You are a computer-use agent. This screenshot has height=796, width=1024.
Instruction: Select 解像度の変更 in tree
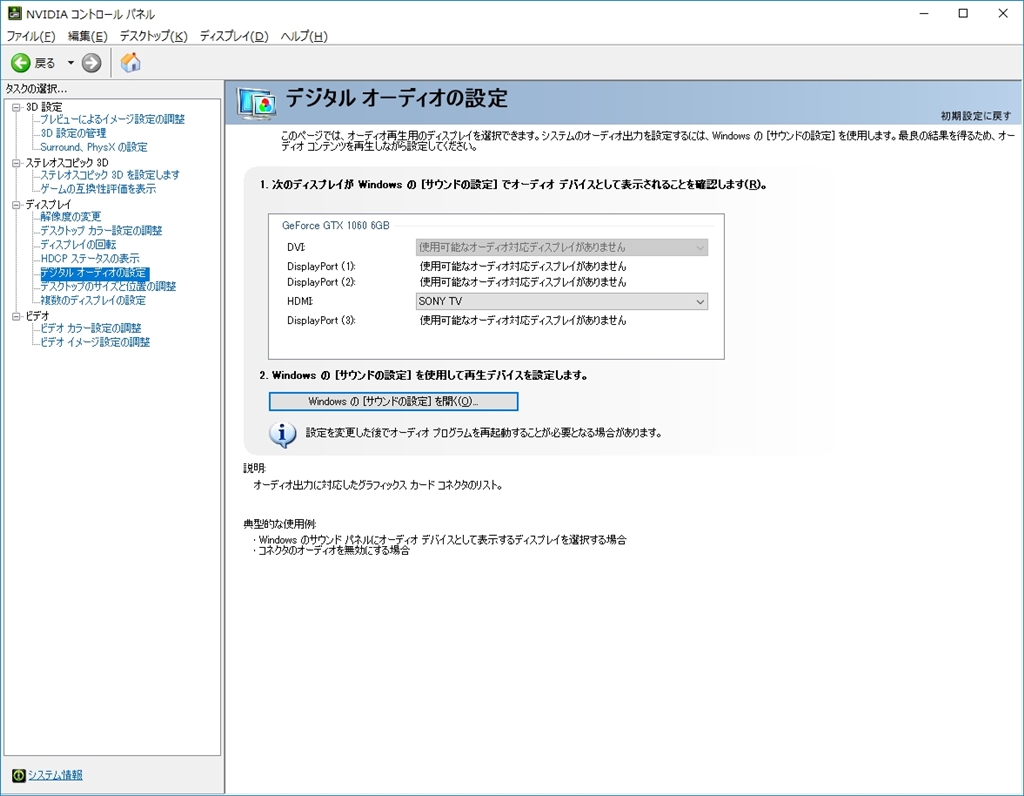point(71,216)
